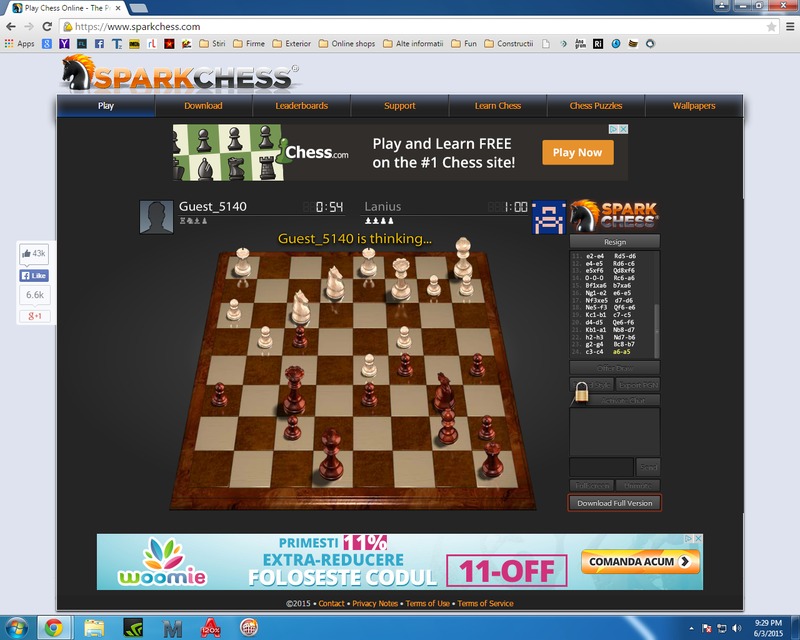Click the Google +1 button in sidebar

(35, 316)
